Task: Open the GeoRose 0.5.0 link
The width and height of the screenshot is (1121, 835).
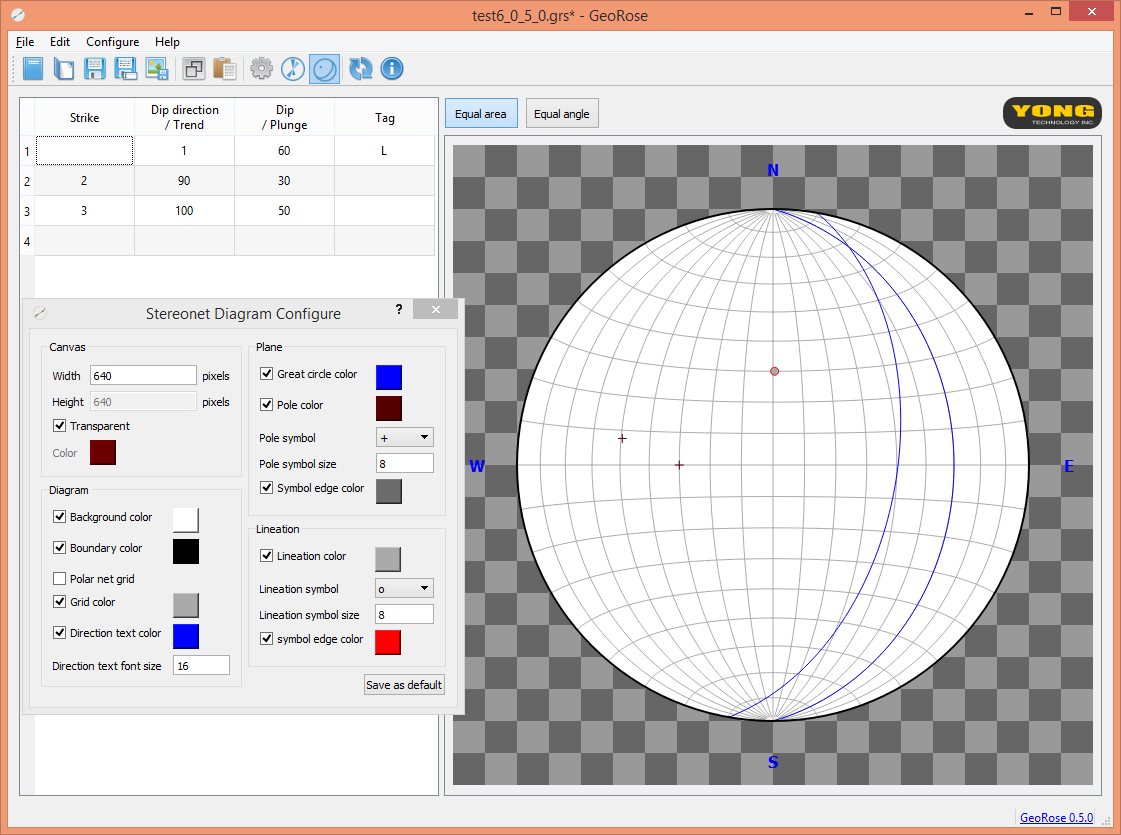Action: [1056, 817]
